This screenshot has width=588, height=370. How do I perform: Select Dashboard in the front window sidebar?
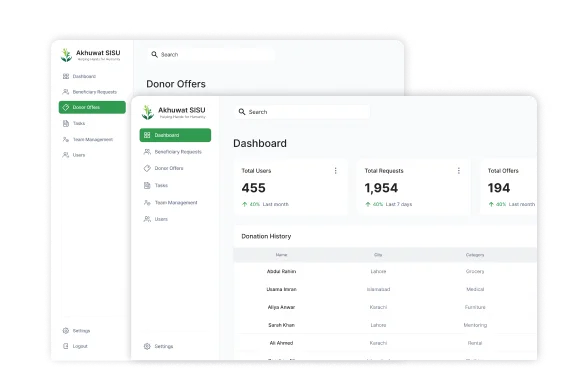click(175, 135)
